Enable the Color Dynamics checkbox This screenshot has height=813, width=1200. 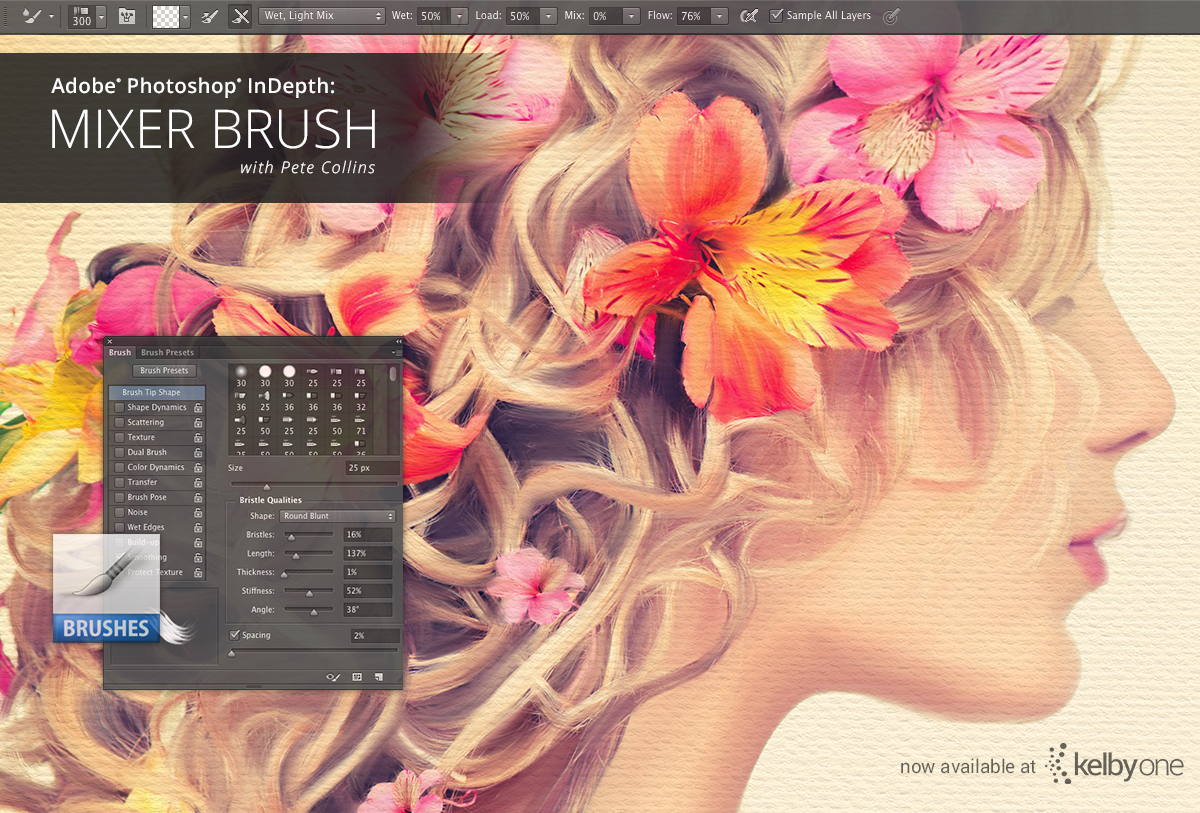tap(120, 468)
